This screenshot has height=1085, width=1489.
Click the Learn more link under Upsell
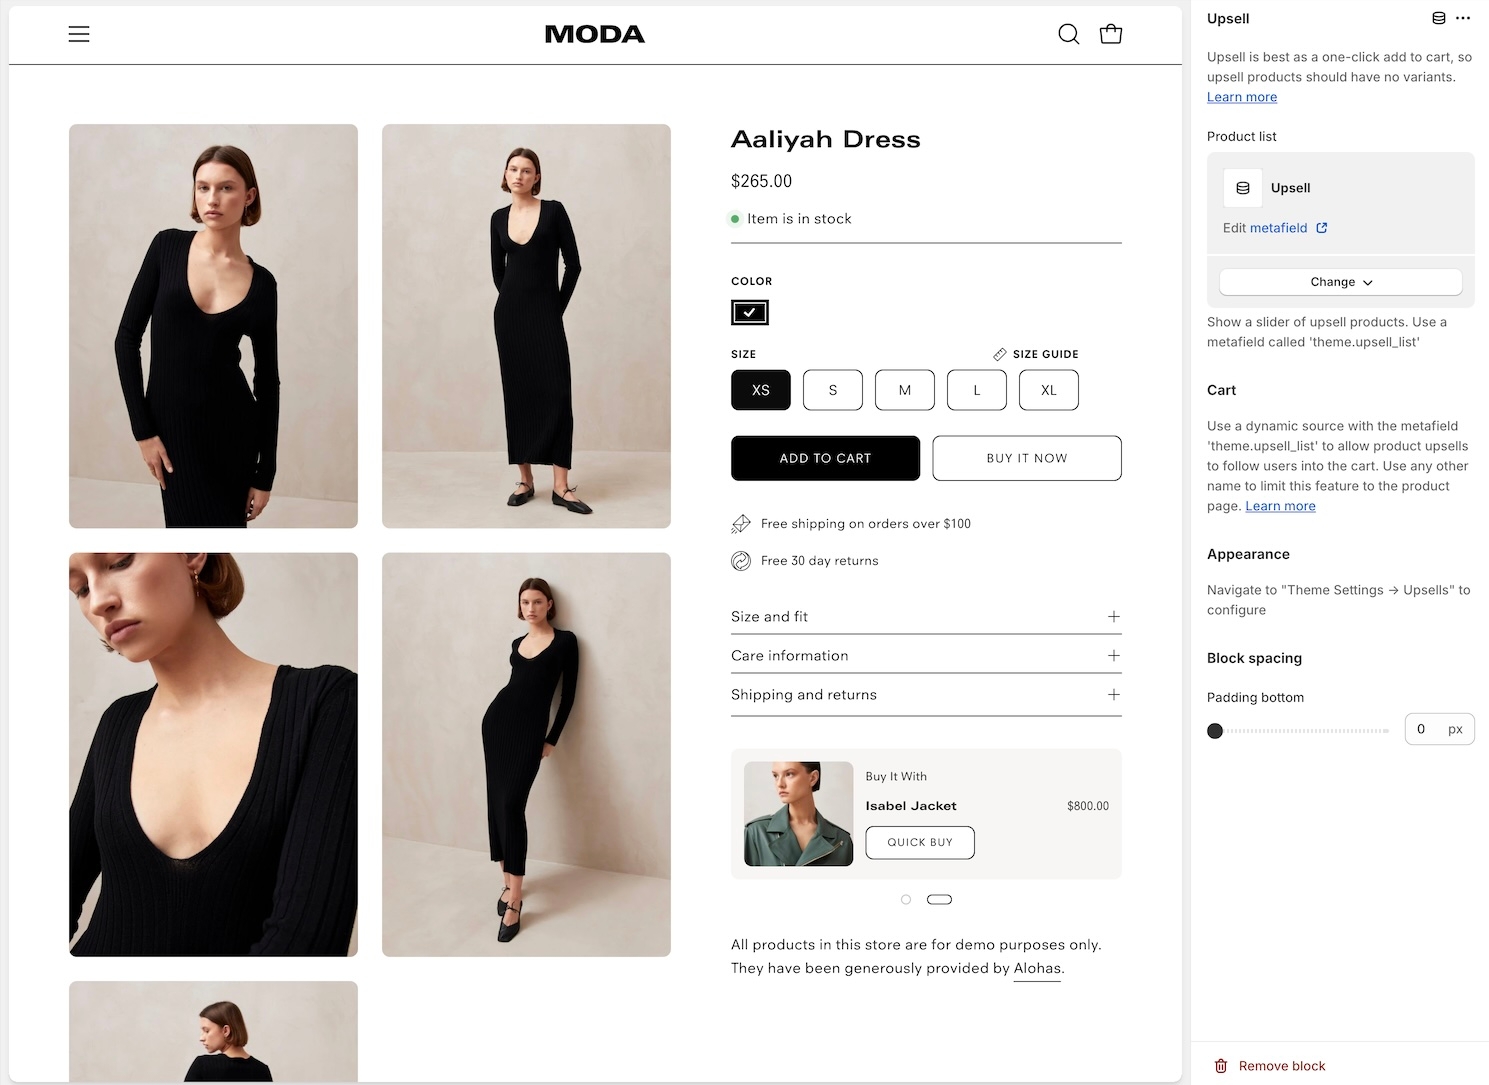[1241, 97]
